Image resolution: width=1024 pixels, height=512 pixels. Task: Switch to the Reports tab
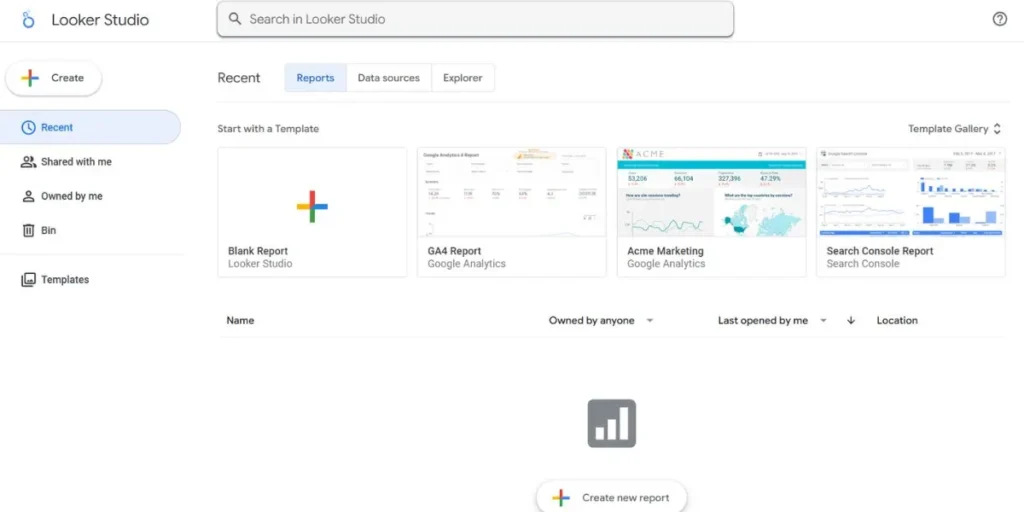pyautogui.click(x=315, y=78)
